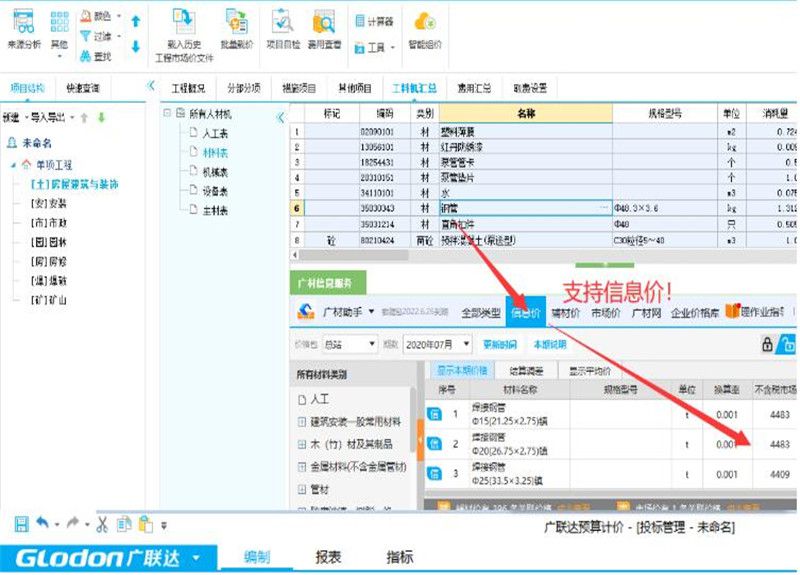
Task: Open the Glodon 广联达 menu dropdown
Action: 196,558
